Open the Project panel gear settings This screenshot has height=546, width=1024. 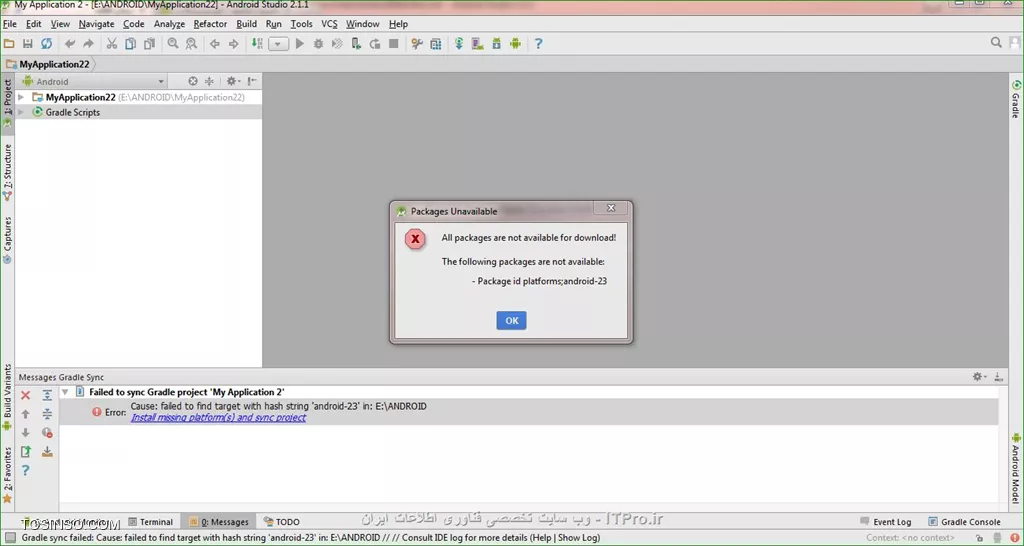[x=232, y=82]
